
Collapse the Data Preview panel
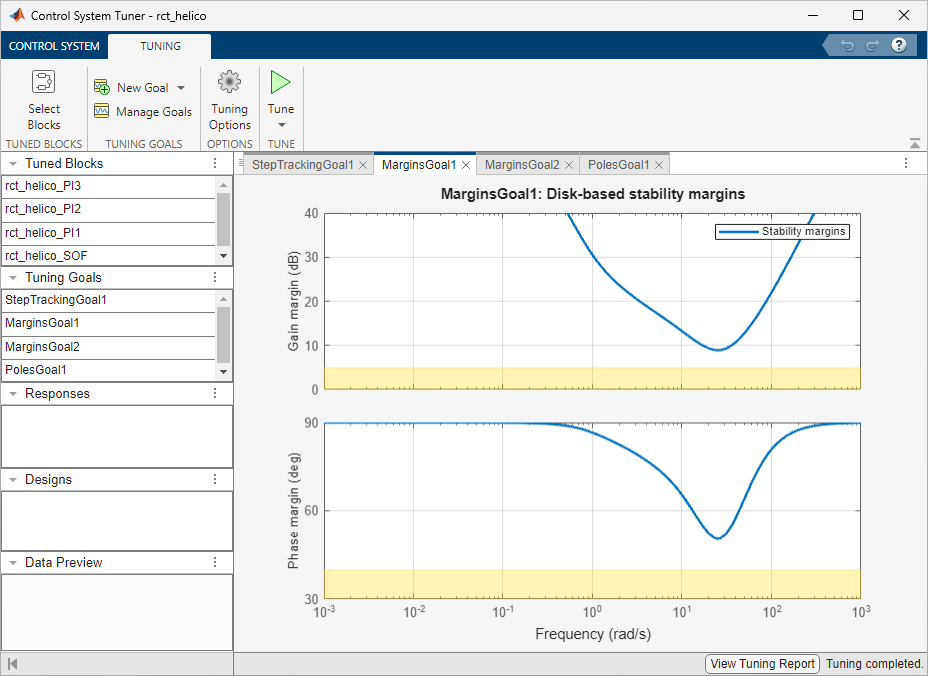[x=14, y=563]
